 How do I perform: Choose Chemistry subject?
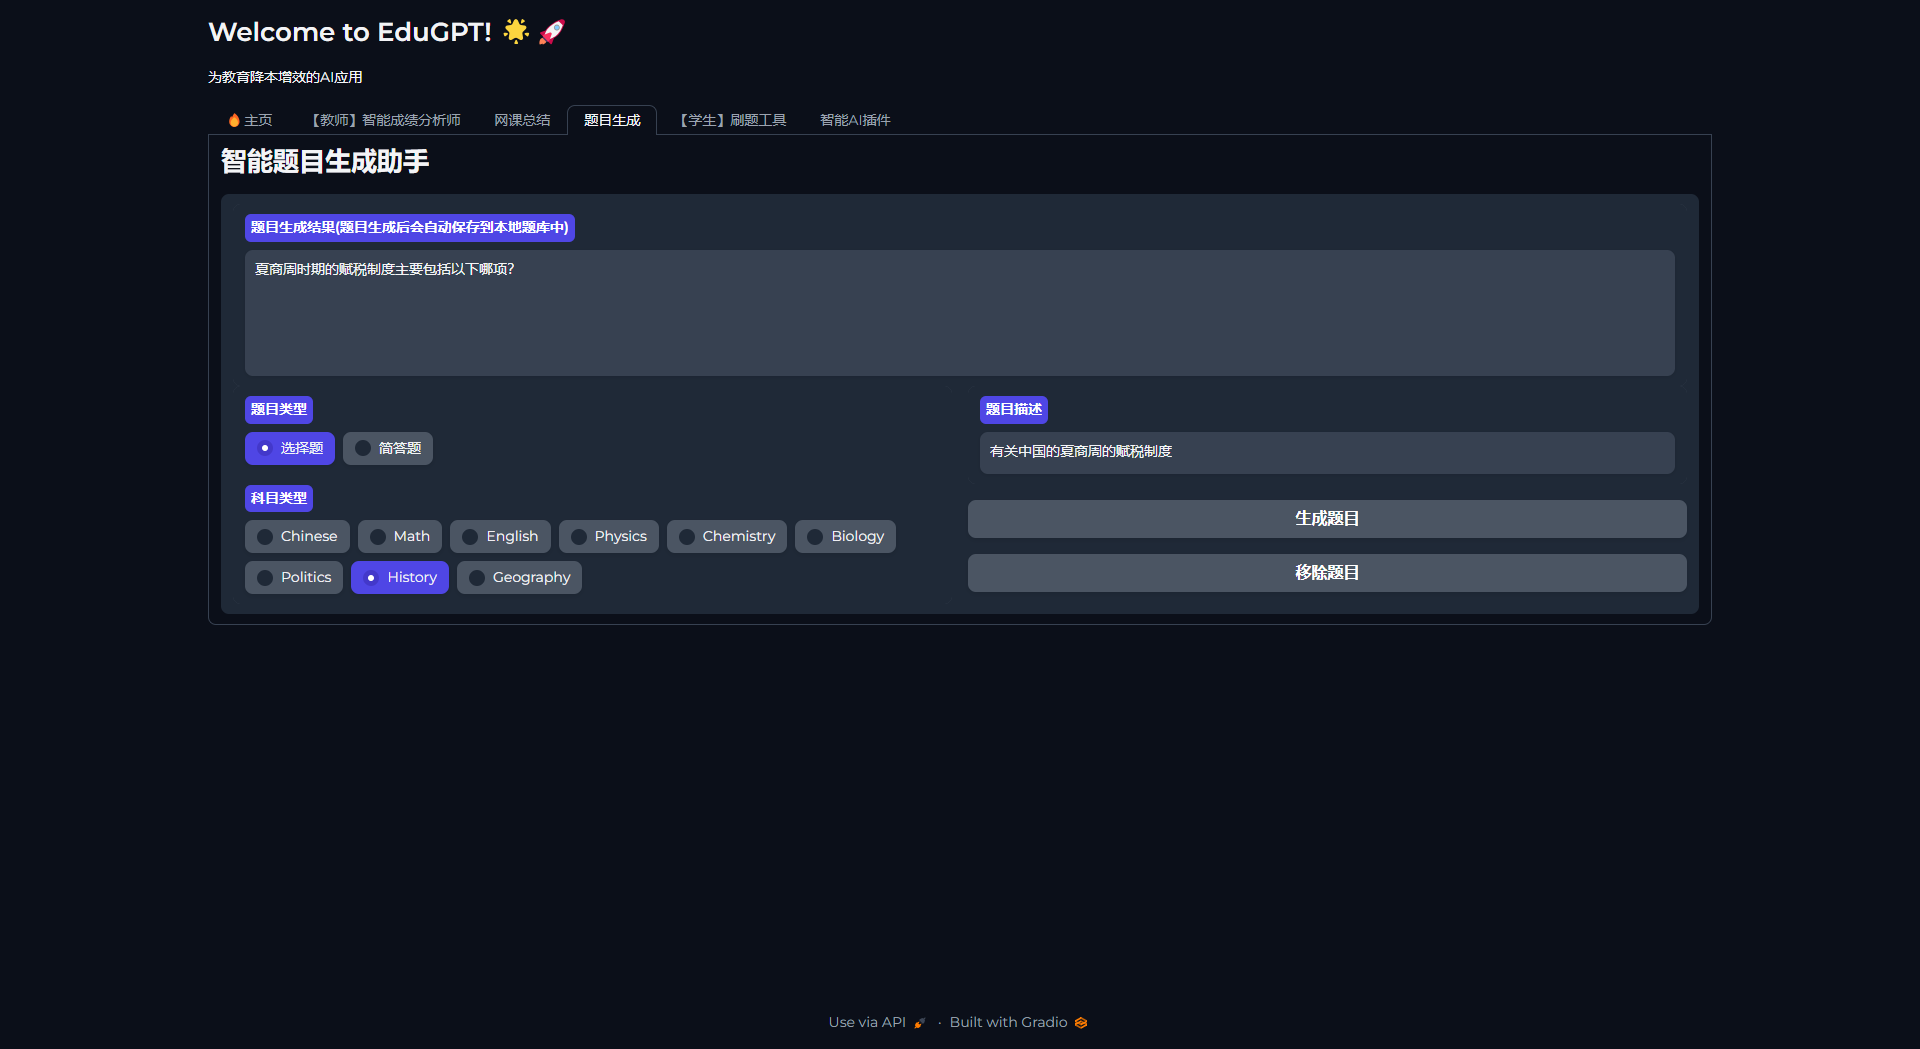coord(726,536)
